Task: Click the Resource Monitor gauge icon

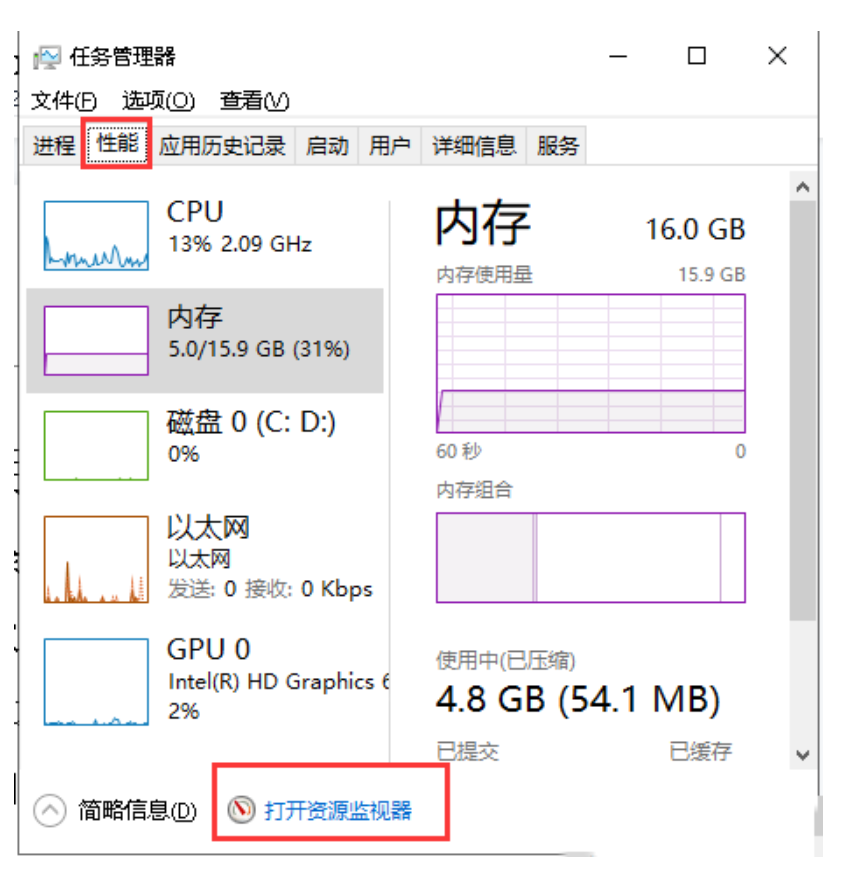Action: (x=241, y=810)
